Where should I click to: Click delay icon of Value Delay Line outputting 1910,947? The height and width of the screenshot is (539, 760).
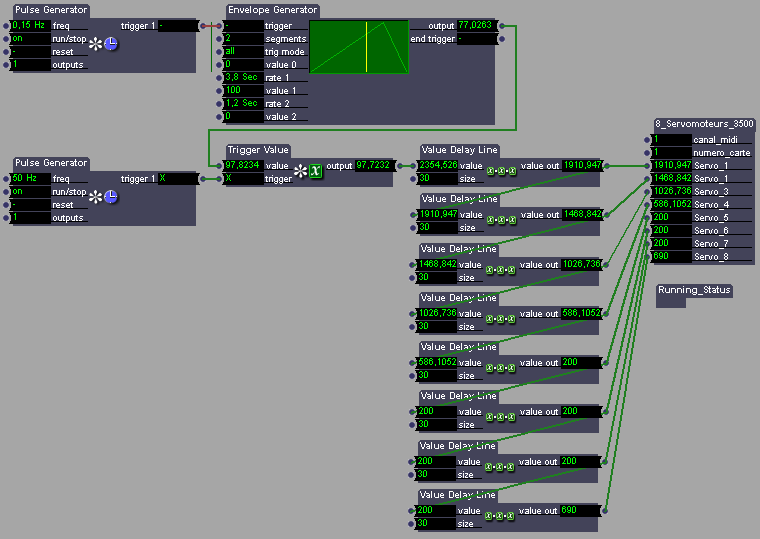[x=499, y=171]
